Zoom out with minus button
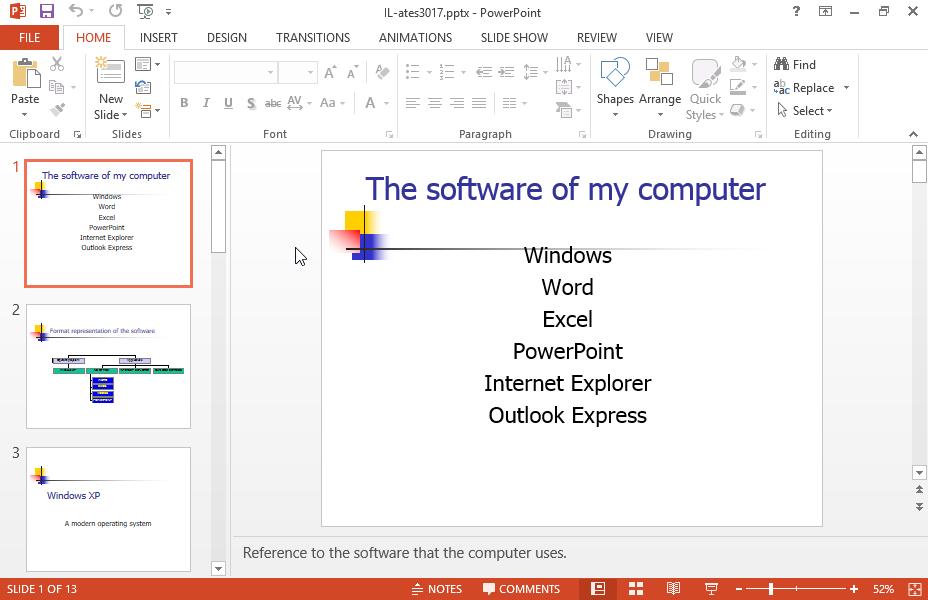Viewport: 928px width, 600px height. [x=739, y=589]
